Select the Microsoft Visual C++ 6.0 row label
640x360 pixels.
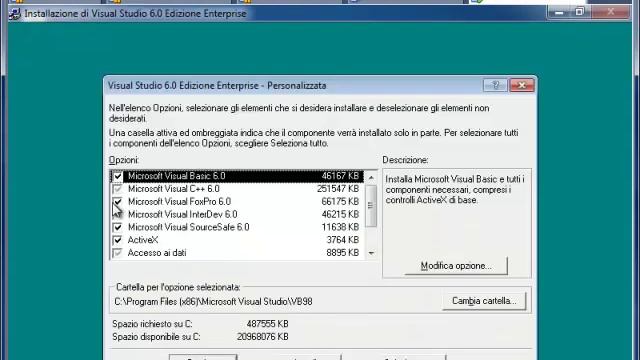click(173, 189)
